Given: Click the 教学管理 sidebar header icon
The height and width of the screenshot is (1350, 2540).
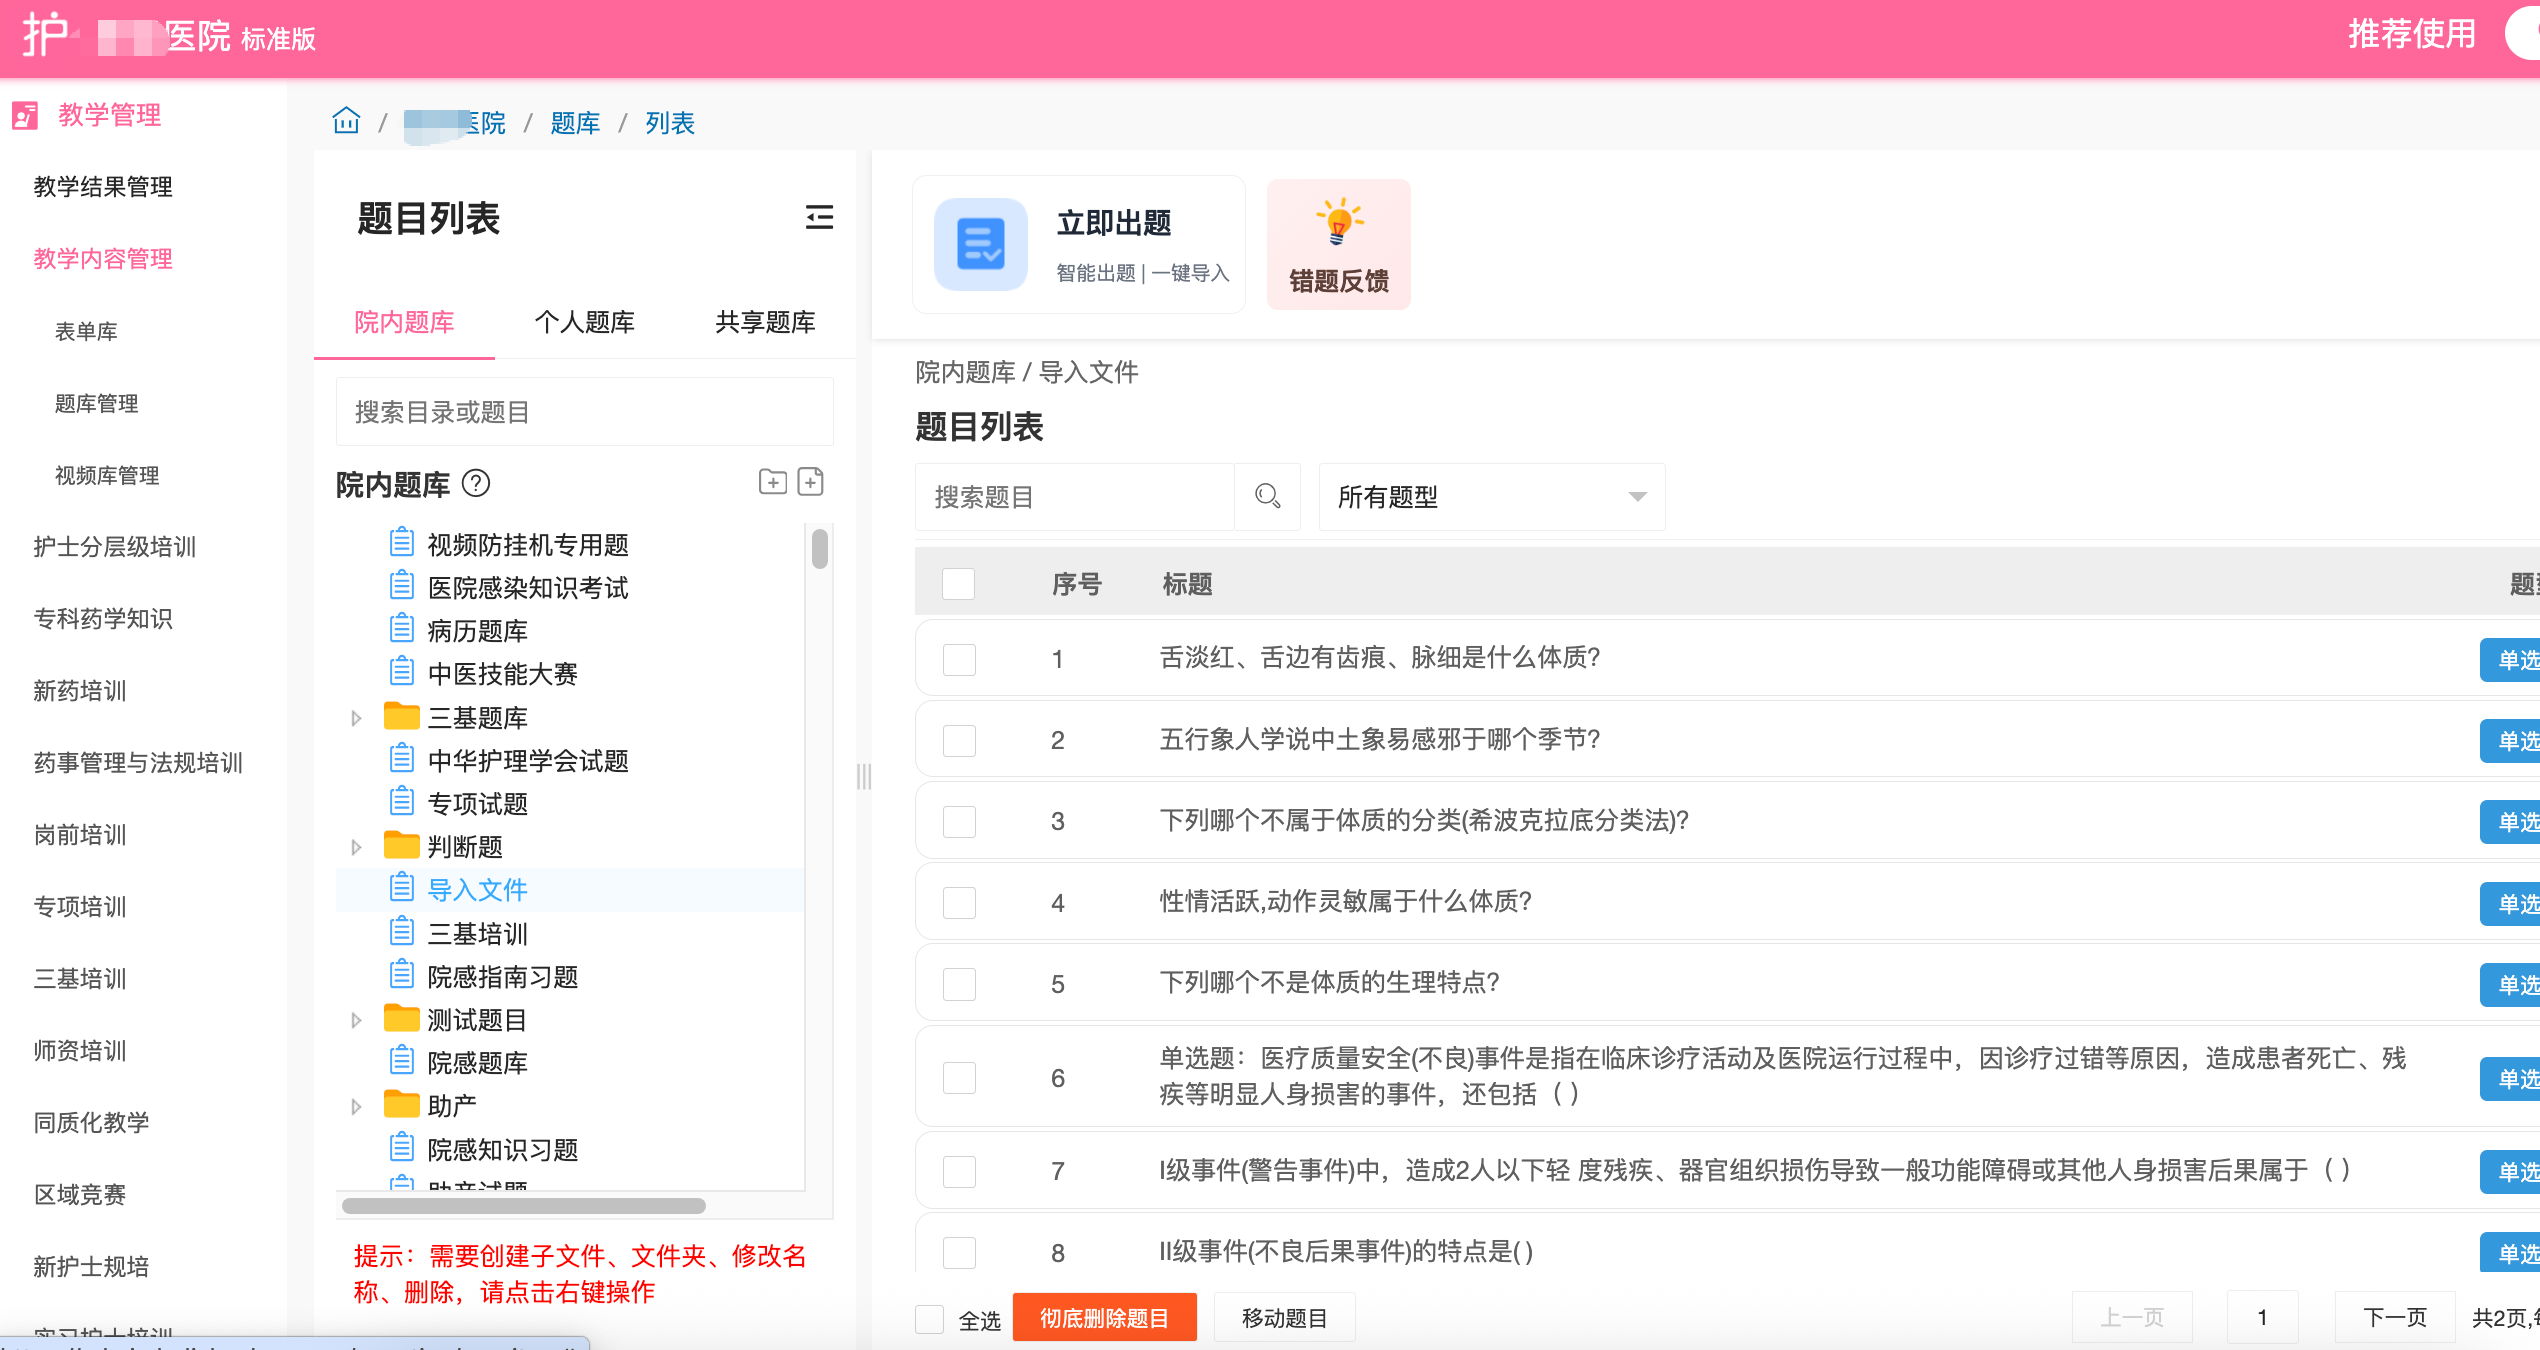Looking at the screenshot, I should pyautogui.click(x=25, y=115).
